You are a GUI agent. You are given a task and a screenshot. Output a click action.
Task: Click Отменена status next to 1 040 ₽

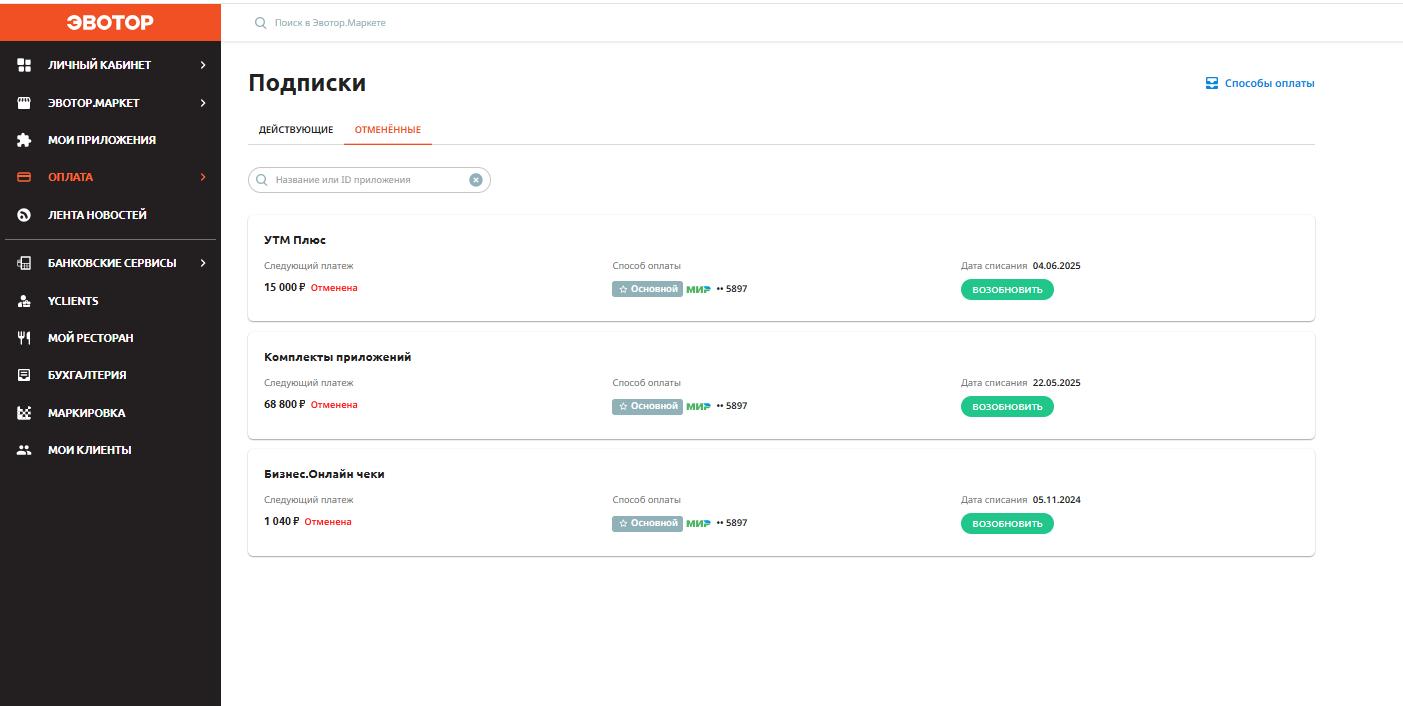pos(328,522)
